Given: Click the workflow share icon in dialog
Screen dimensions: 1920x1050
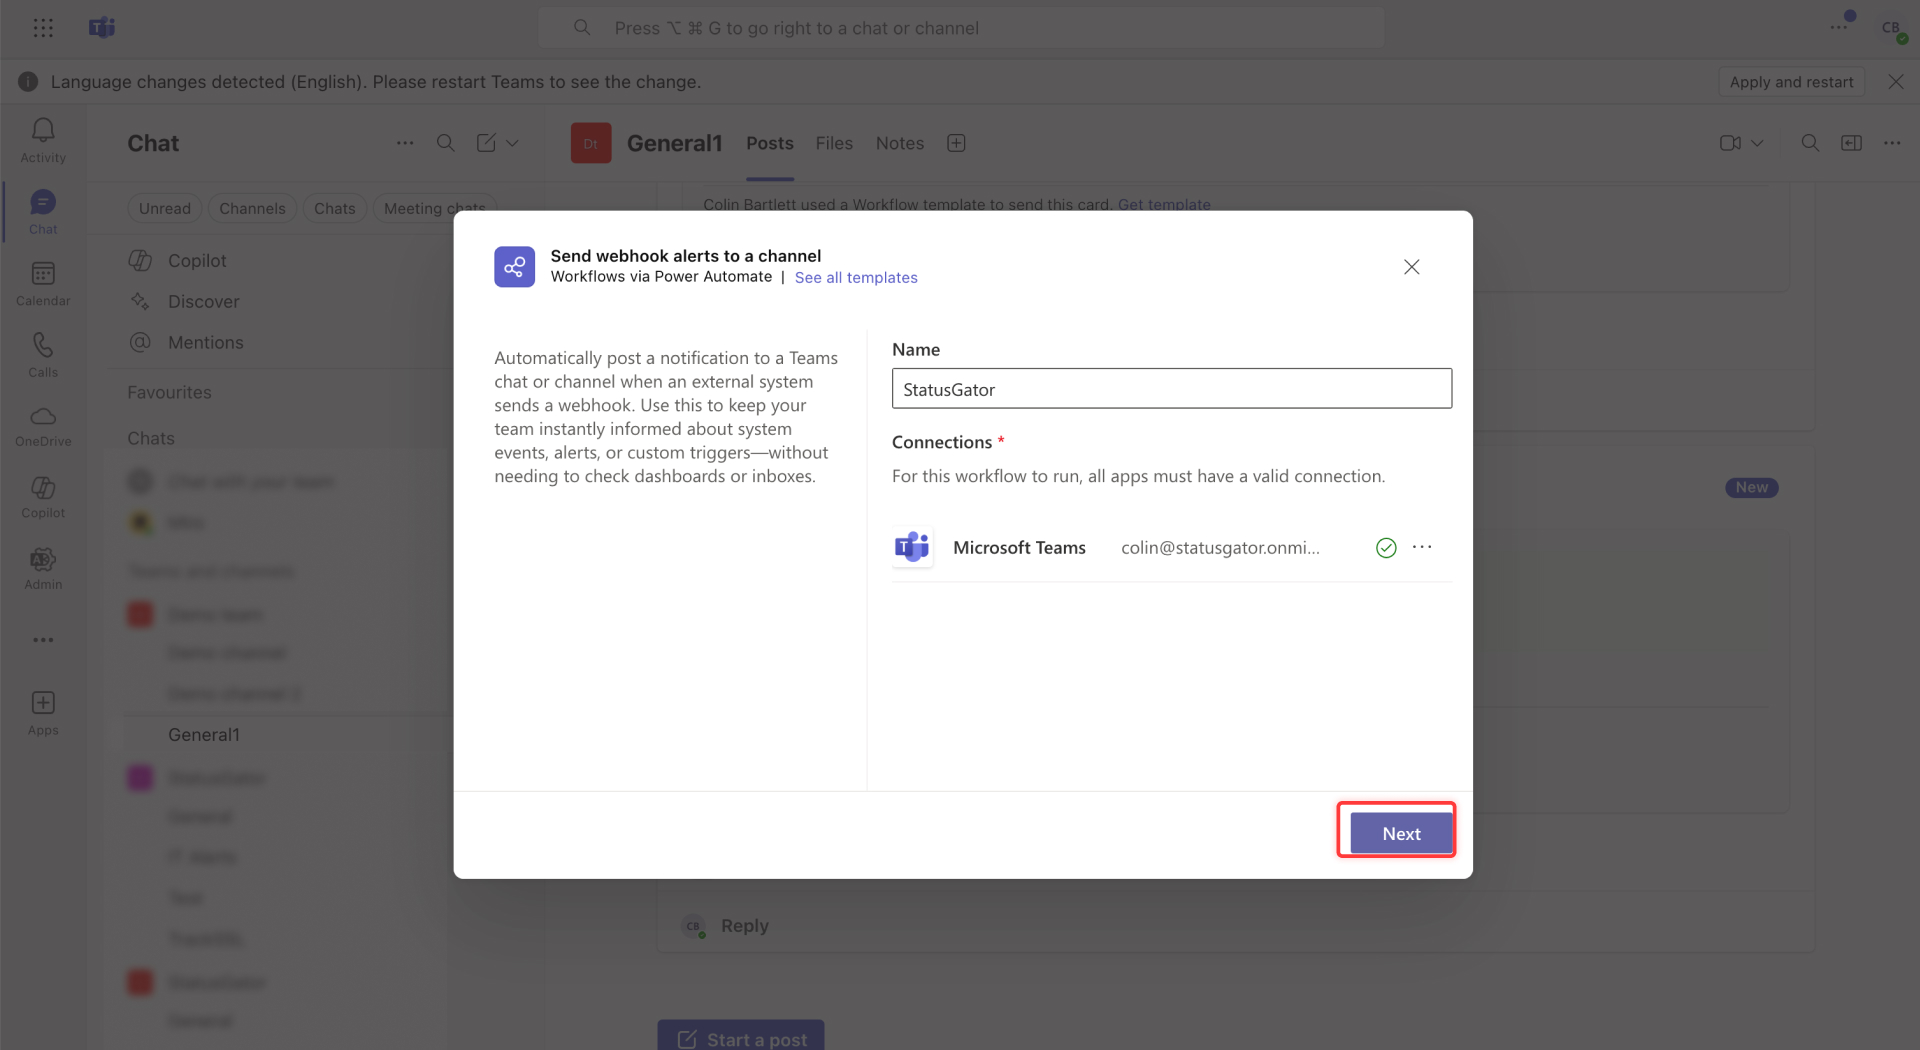Looking at the screenshot, I should [514, 267].
